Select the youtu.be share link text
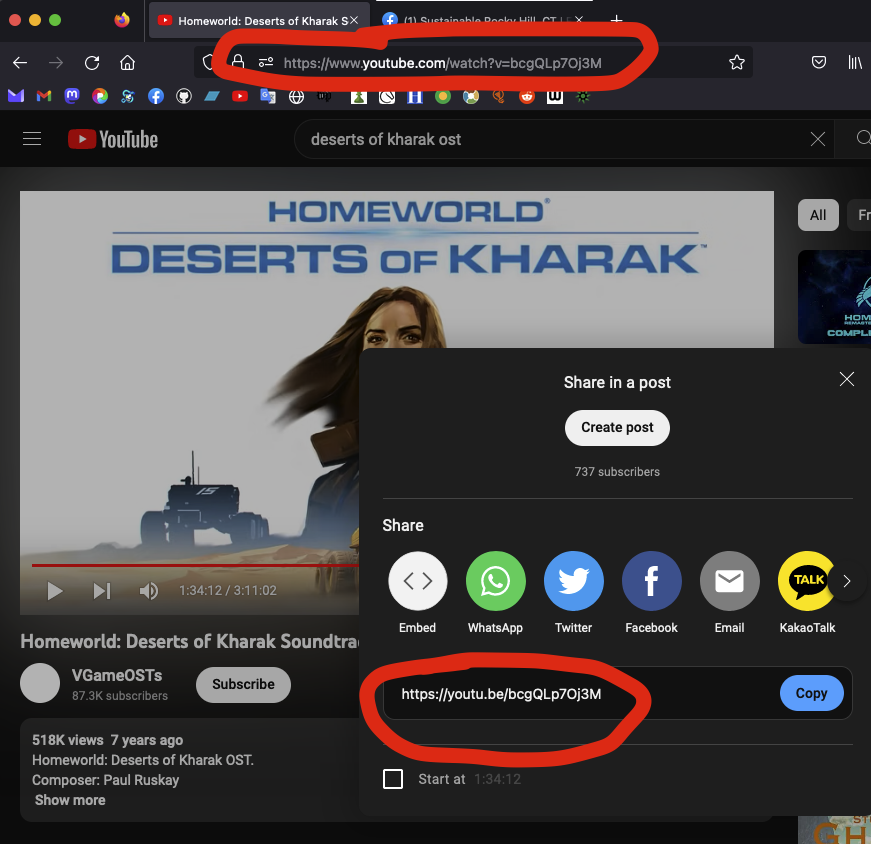 [x=501, y=693]
